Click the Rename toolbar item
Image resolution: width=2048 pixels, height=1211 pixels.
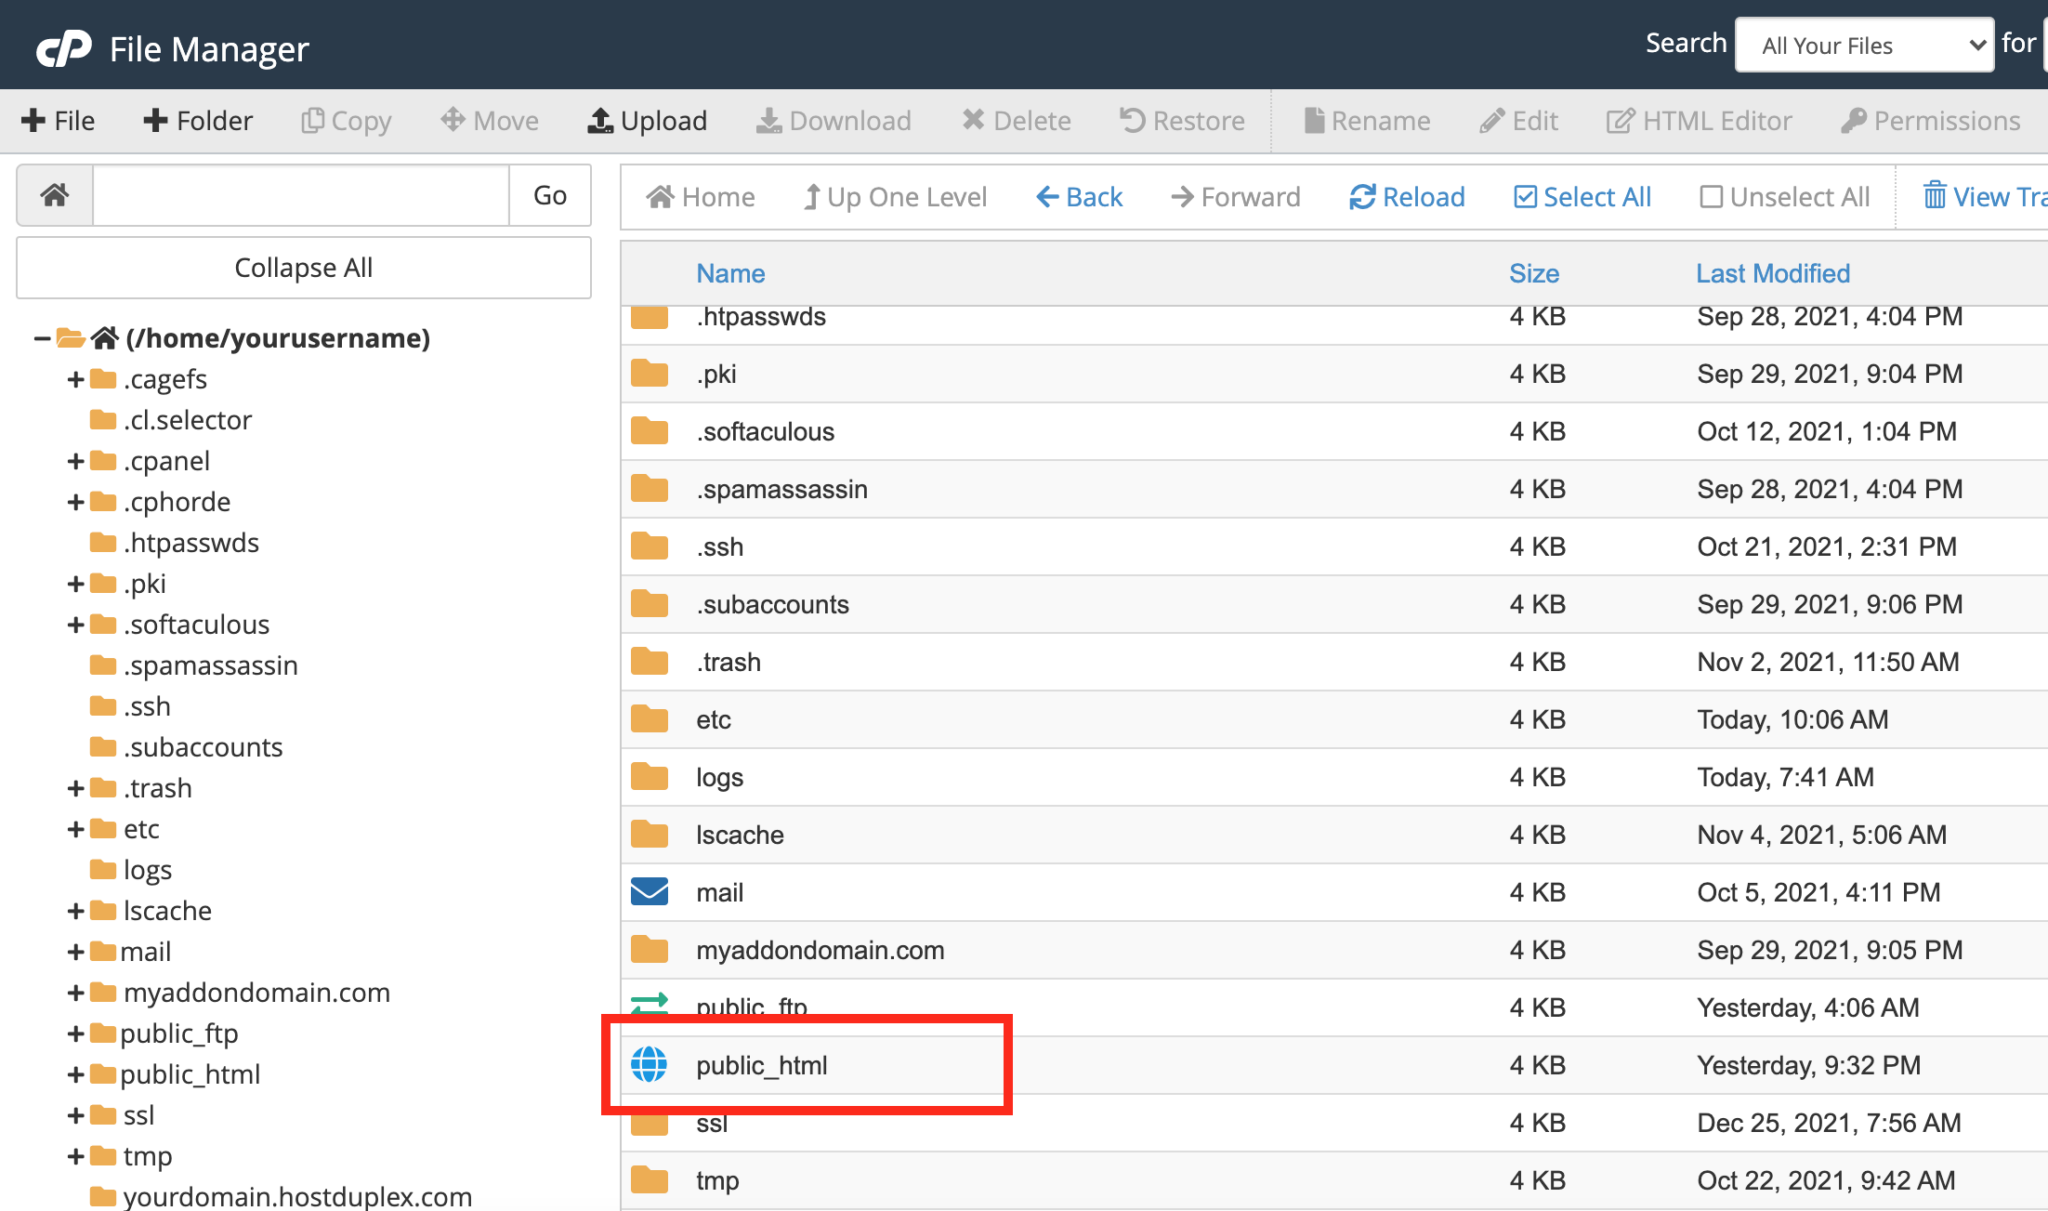(1313, 119)
